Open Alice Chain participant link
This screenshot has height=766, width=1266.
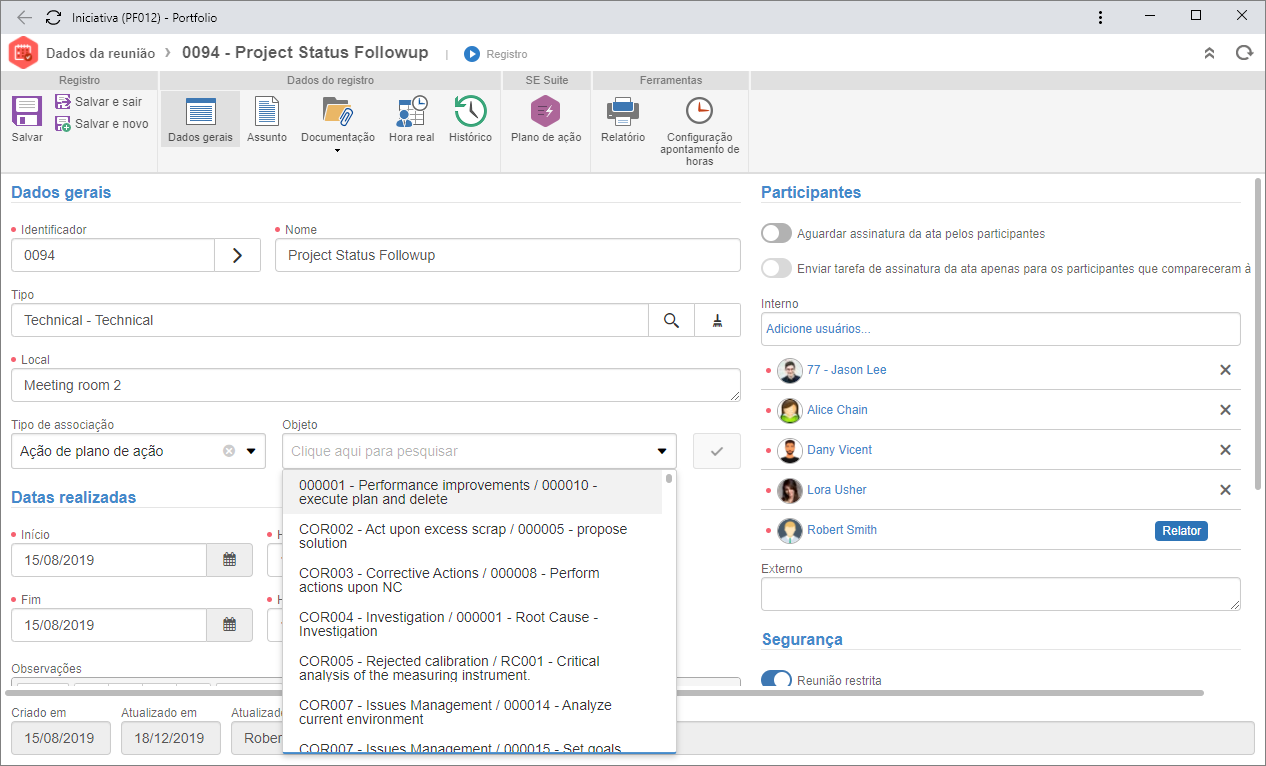click(x=837, y=410)
